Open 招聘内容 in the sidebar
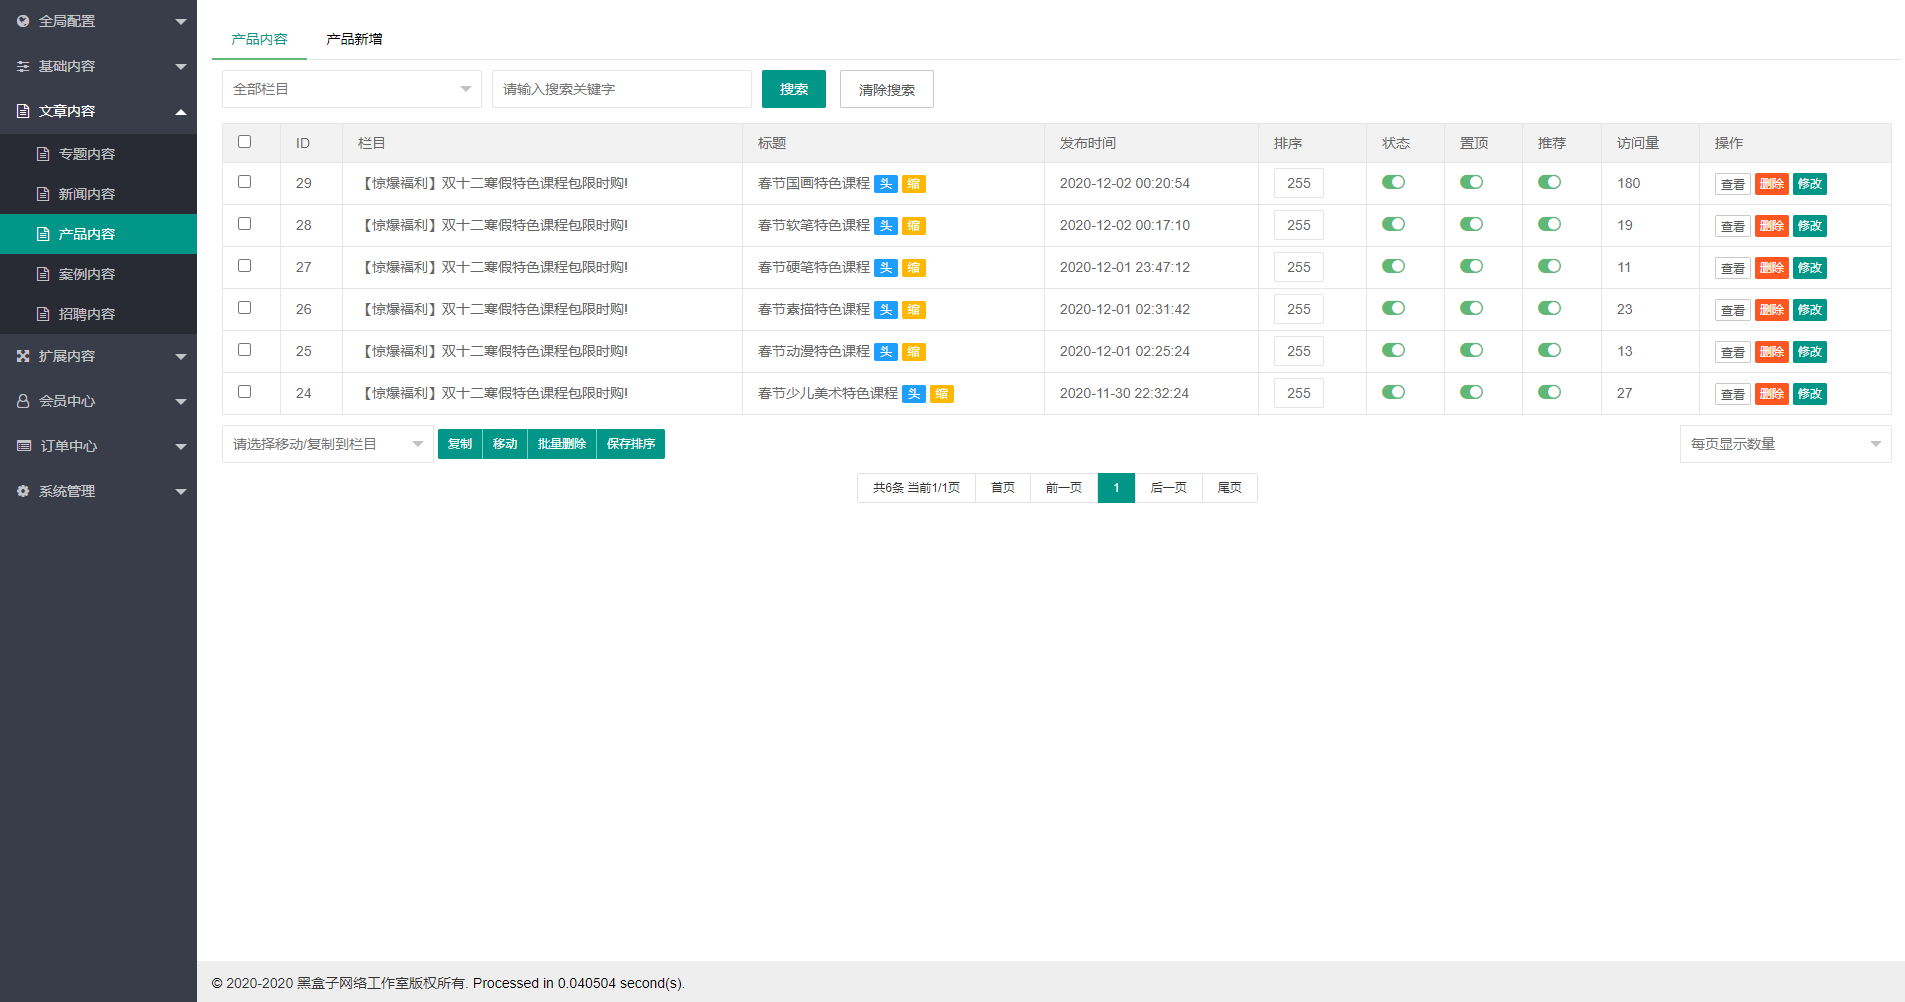The image size is (1905, 1002). (98, 314)
